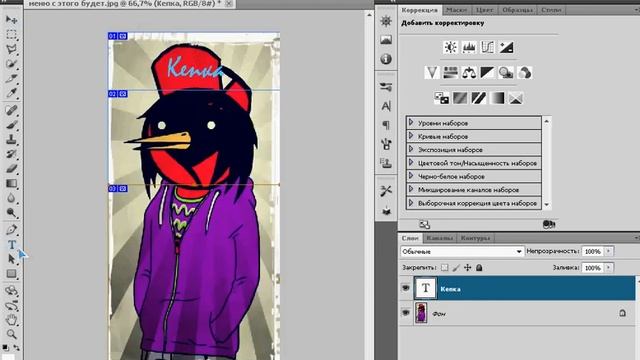Open the Info panel from the dock

click(x=386, y=59)
